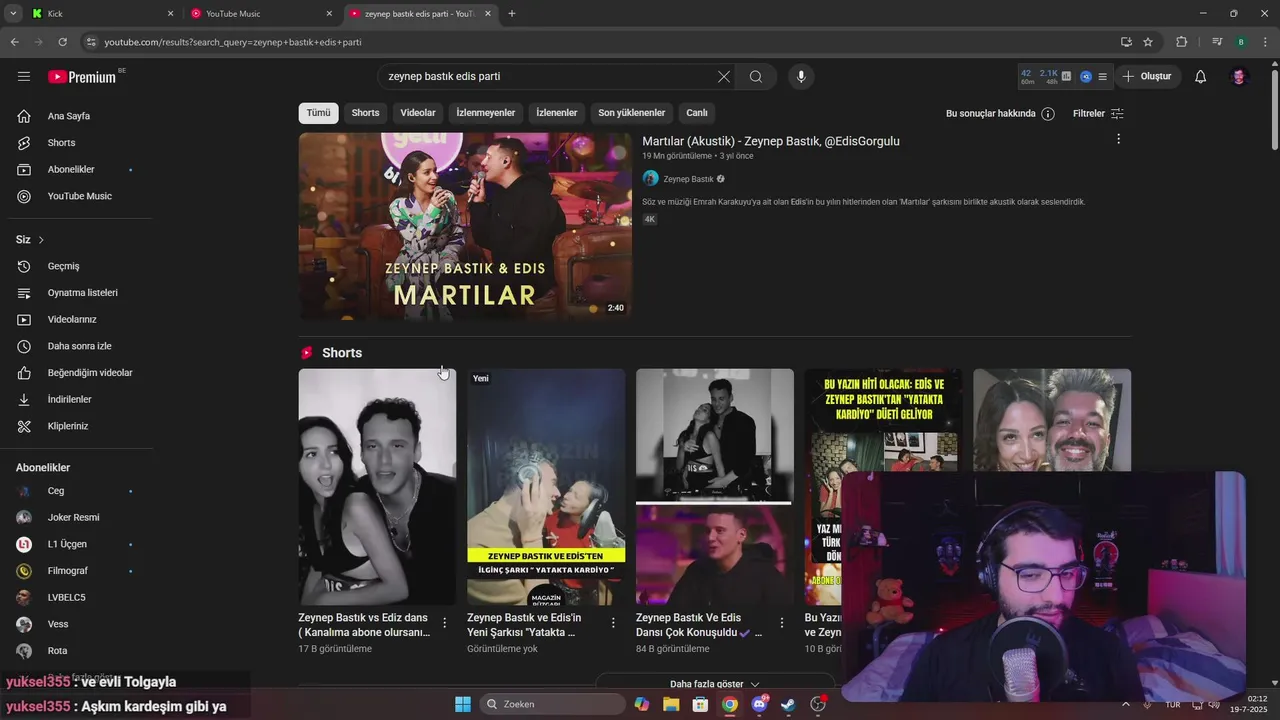1280x720 pixels.
Task: Open Filtreler search filters
Action: (x=1098, y=114)
